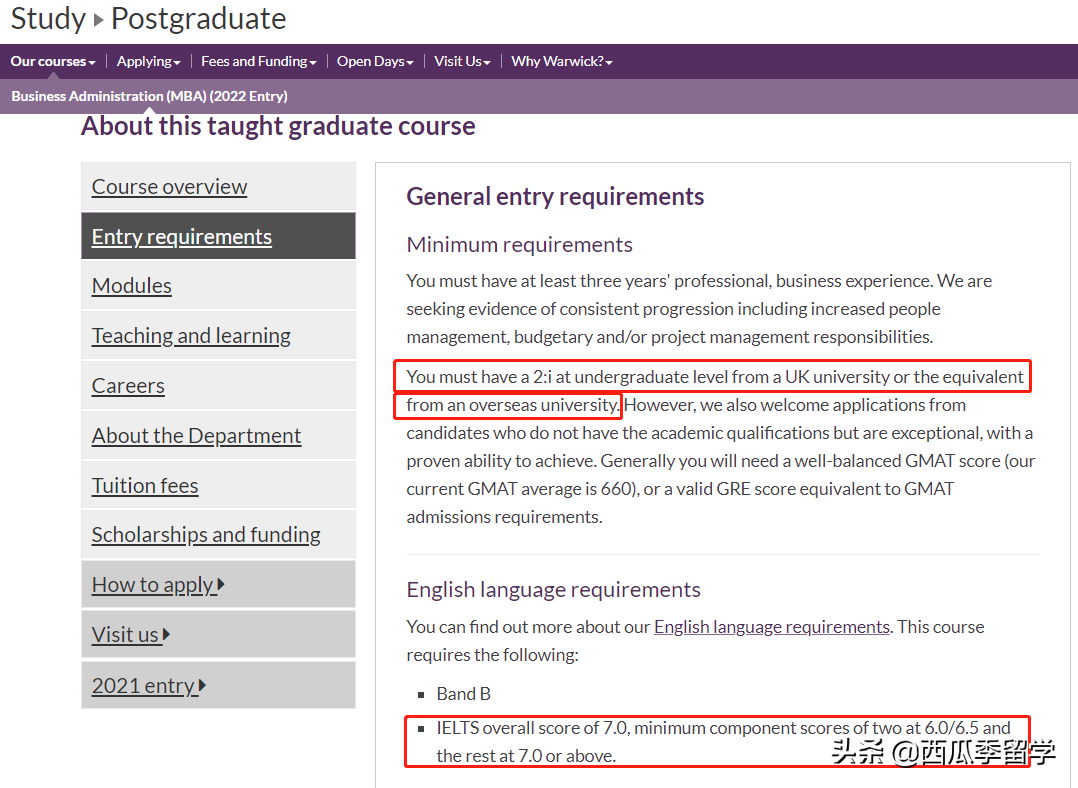Screen dimensions: 1078x788
Task: Click How to apply arrow link
Action: (x=157, y=585)
